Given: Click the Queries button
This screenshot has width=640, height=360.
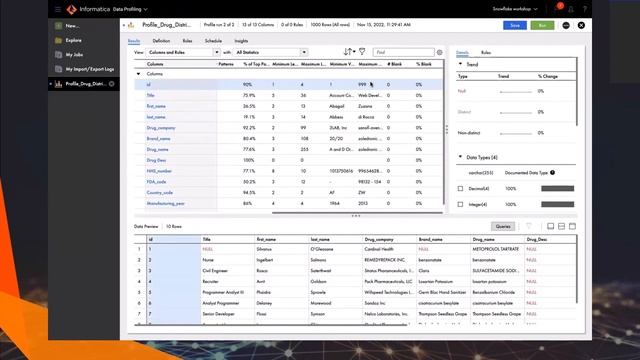Looking at the screenshot, I should tap(503, 227).
